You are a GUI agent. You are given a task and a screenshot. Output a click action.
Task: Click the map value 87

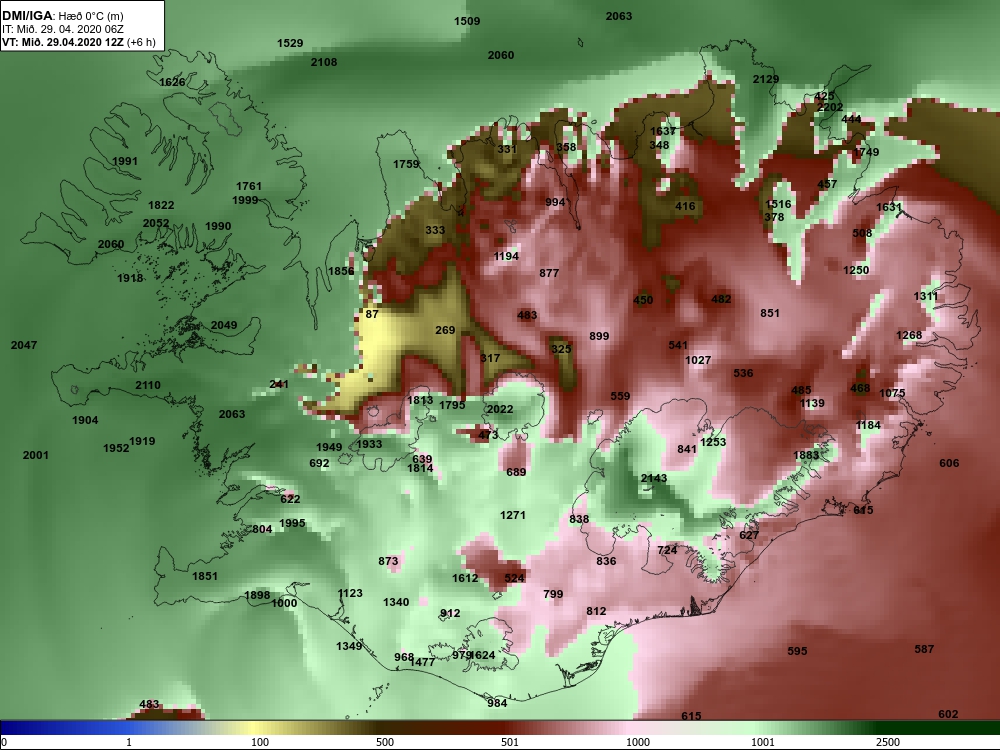[372, 314]
